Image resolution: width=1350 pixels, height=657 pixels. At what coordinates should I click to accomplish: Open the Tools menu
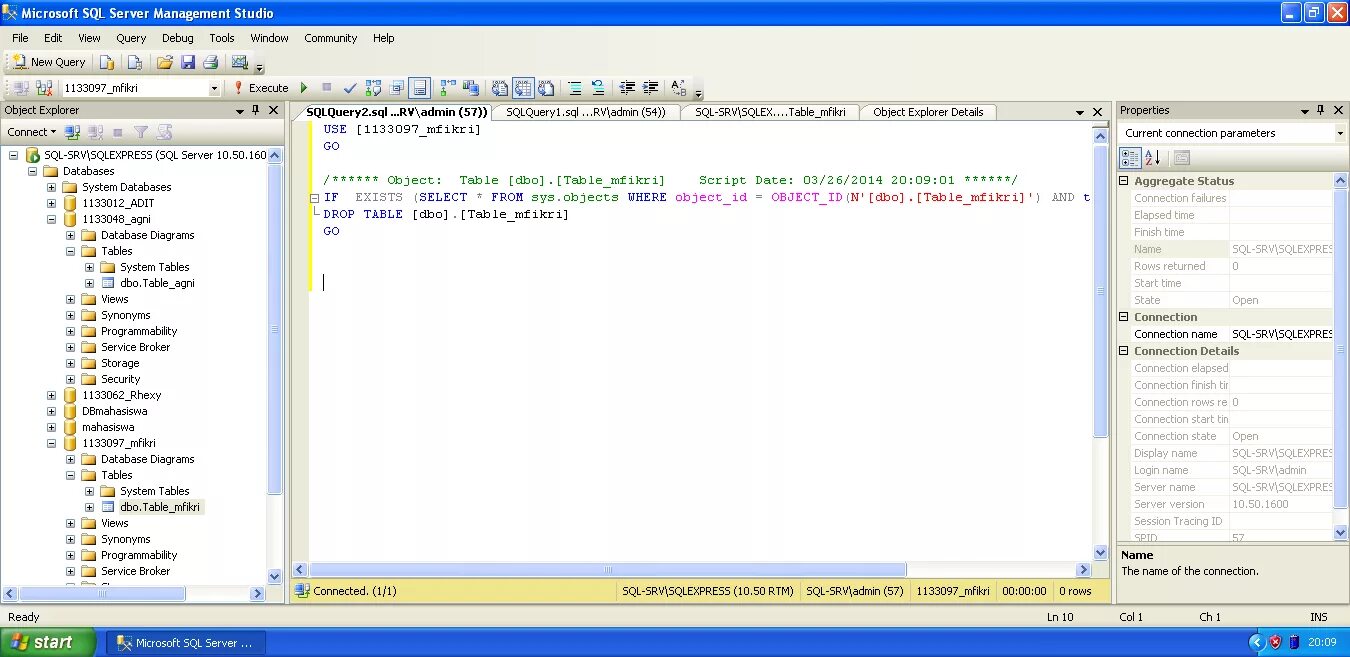(222, 38)
